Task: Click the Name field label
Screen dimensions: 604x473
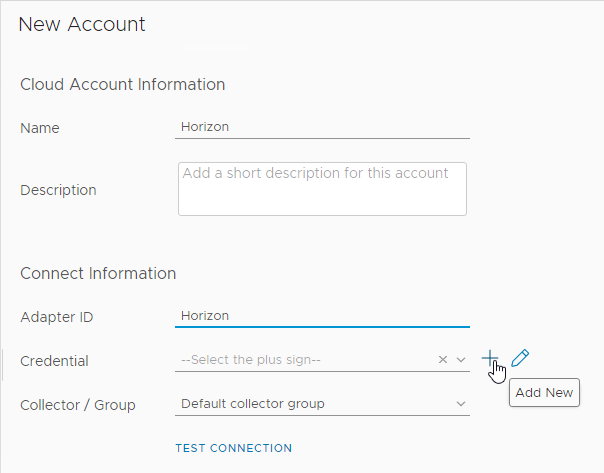Action: tap(40, 128)
